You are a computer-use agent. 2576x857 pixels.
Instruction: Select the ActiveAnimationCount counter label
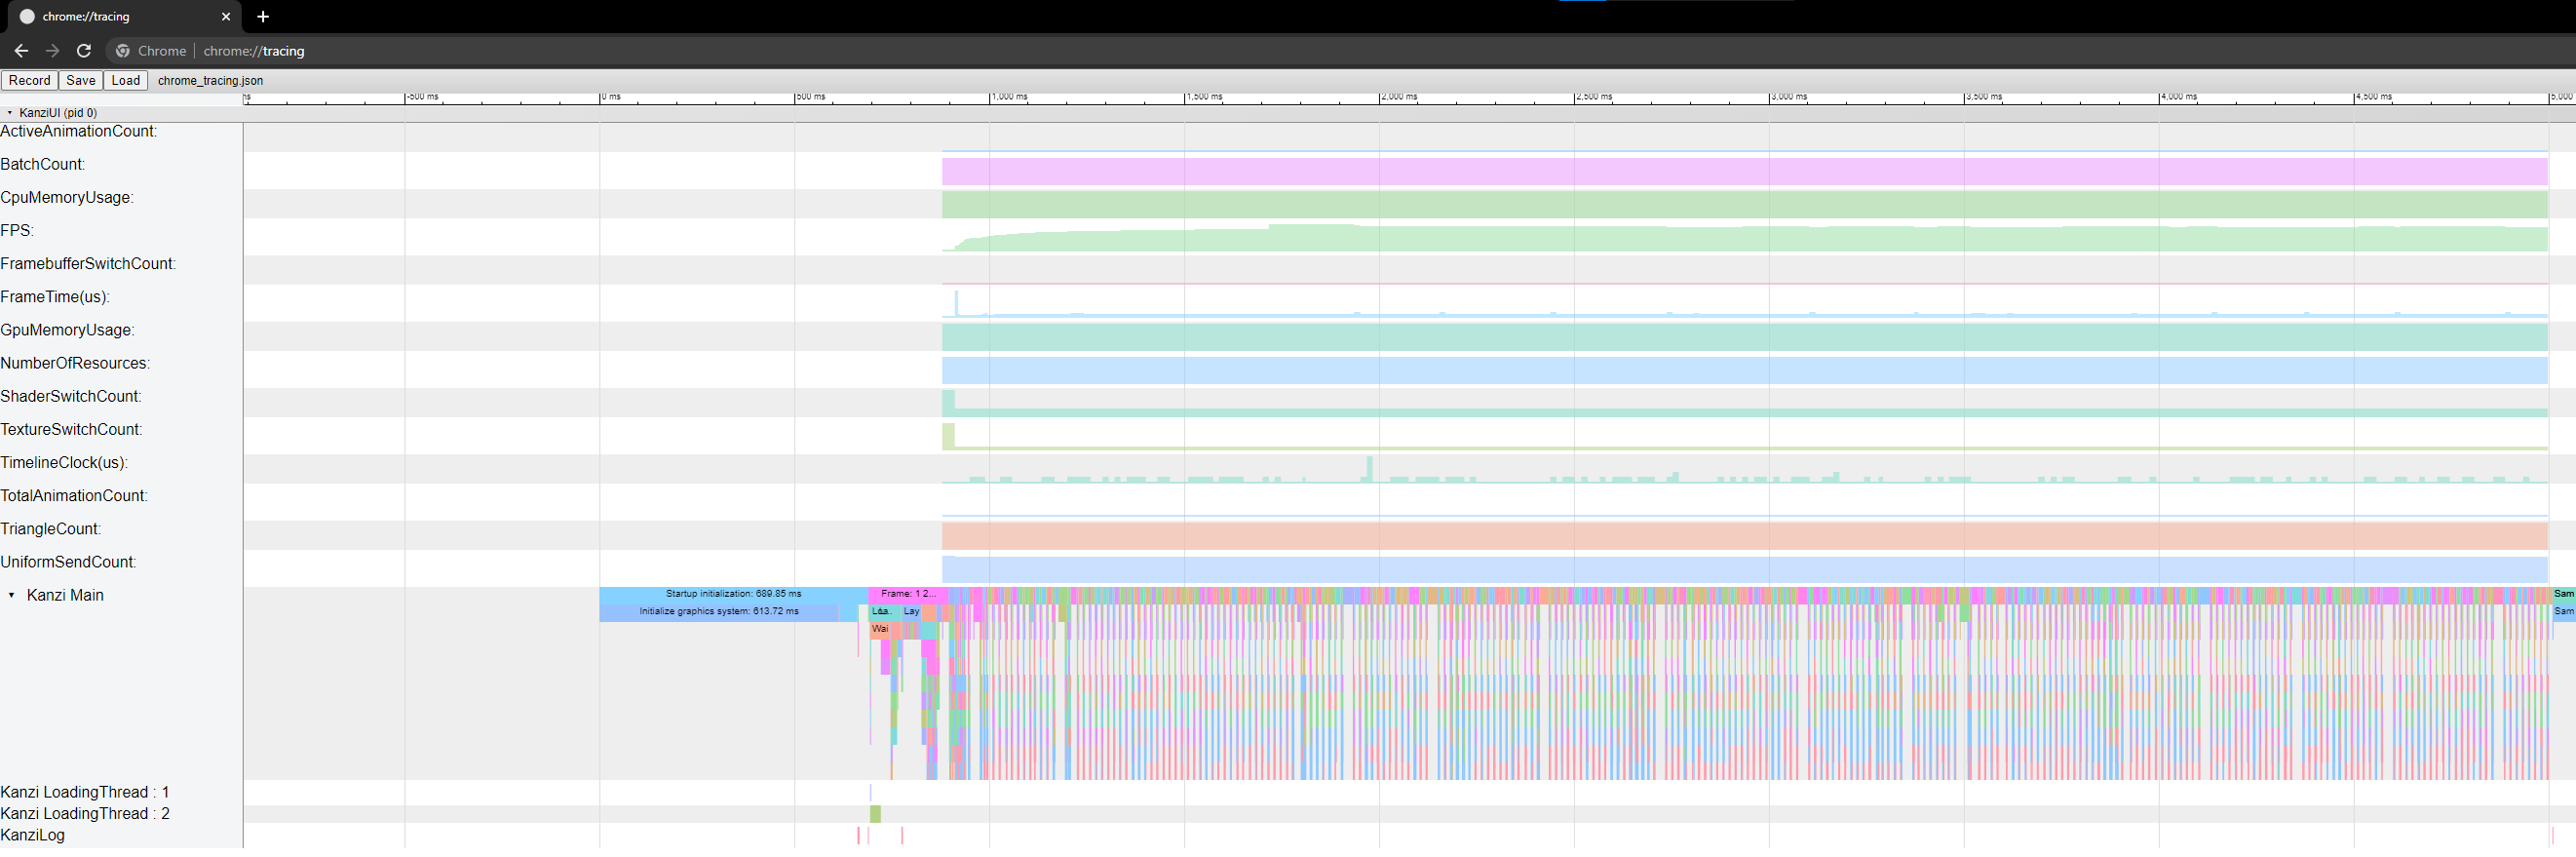click(x=79, y=132)
